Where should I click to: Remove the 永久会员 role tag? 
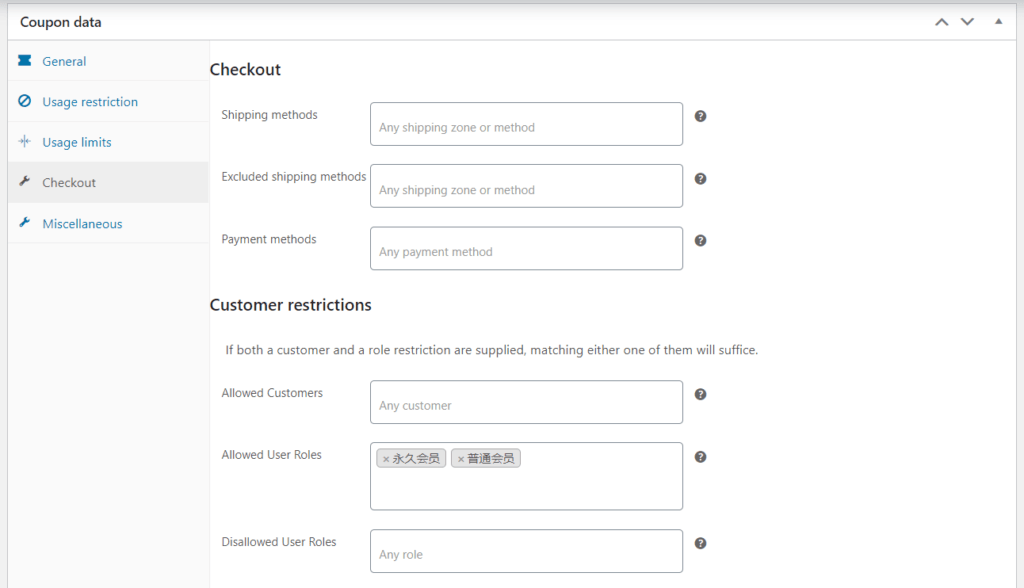pos(386,459)
